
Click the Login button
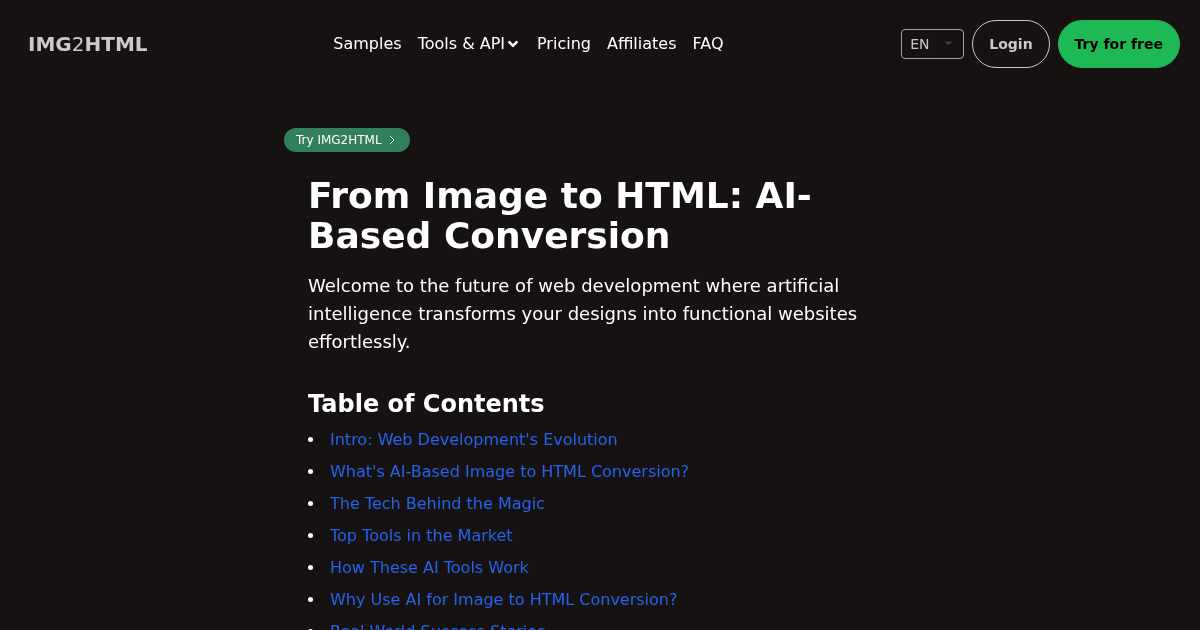click(1010, 44)
